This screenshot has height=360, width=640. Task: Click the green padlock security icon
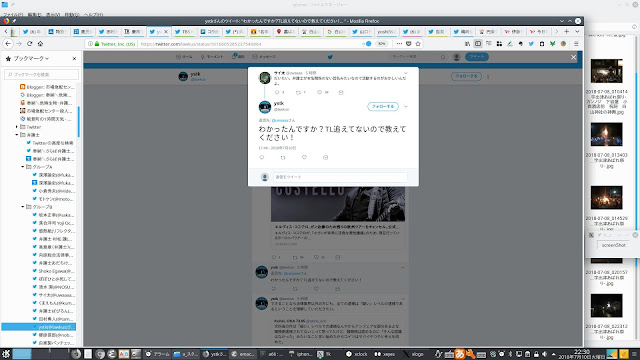click(97, 44)
